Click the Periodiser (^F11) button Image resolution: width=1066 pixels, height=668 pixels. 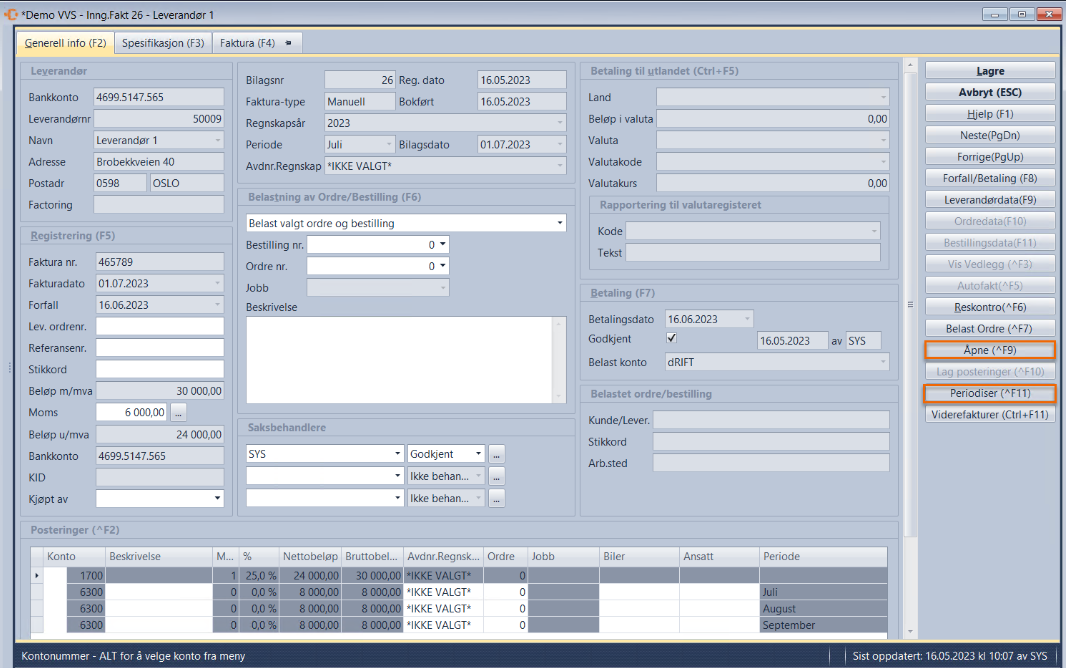click(x=990, y=393)
